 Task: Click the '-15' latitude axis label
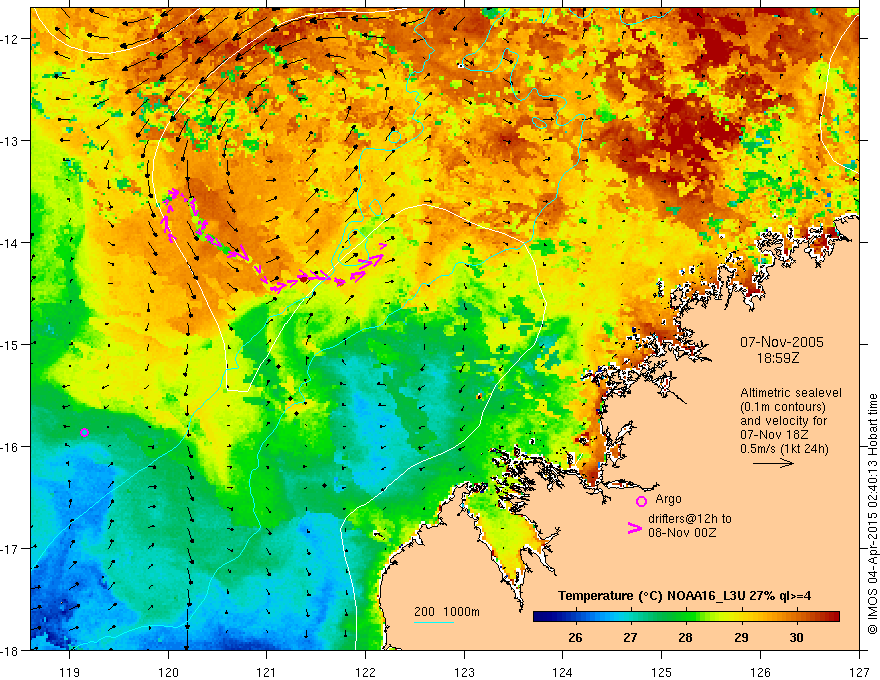point(10,344)
